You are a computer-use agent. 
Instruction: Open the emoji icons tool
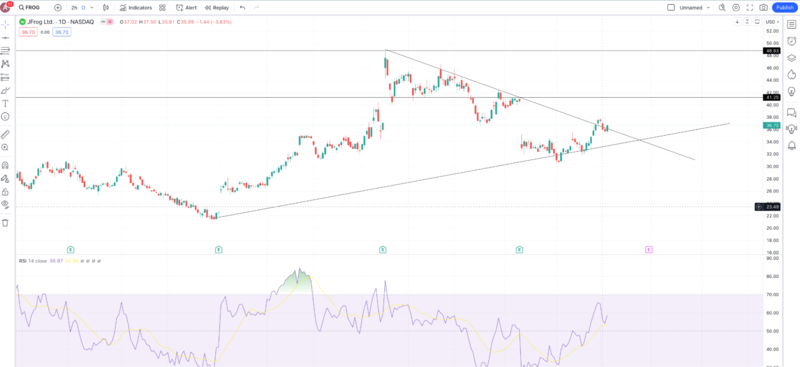pyautogui.click(x=5, y=116)
